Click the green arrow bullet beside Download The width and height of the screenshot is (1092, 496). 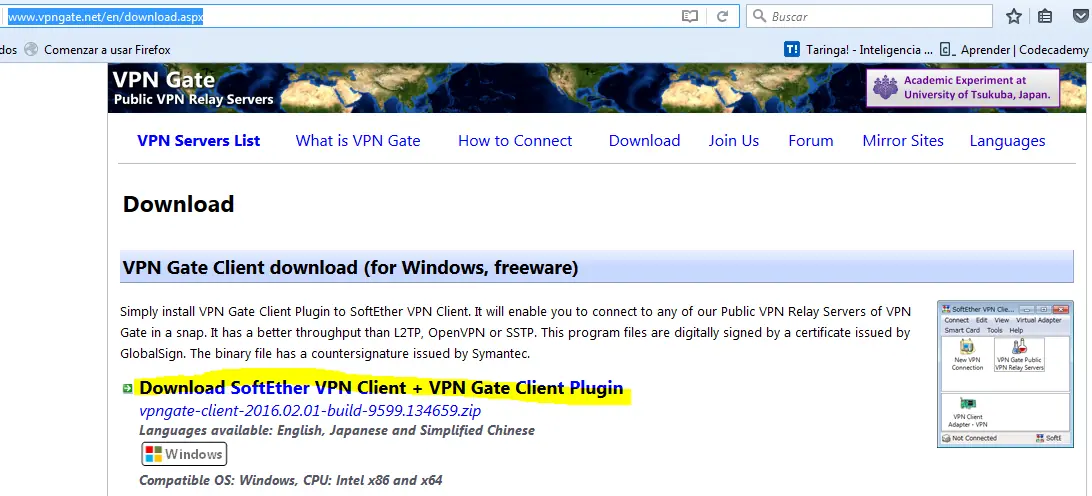click(127, 388)
